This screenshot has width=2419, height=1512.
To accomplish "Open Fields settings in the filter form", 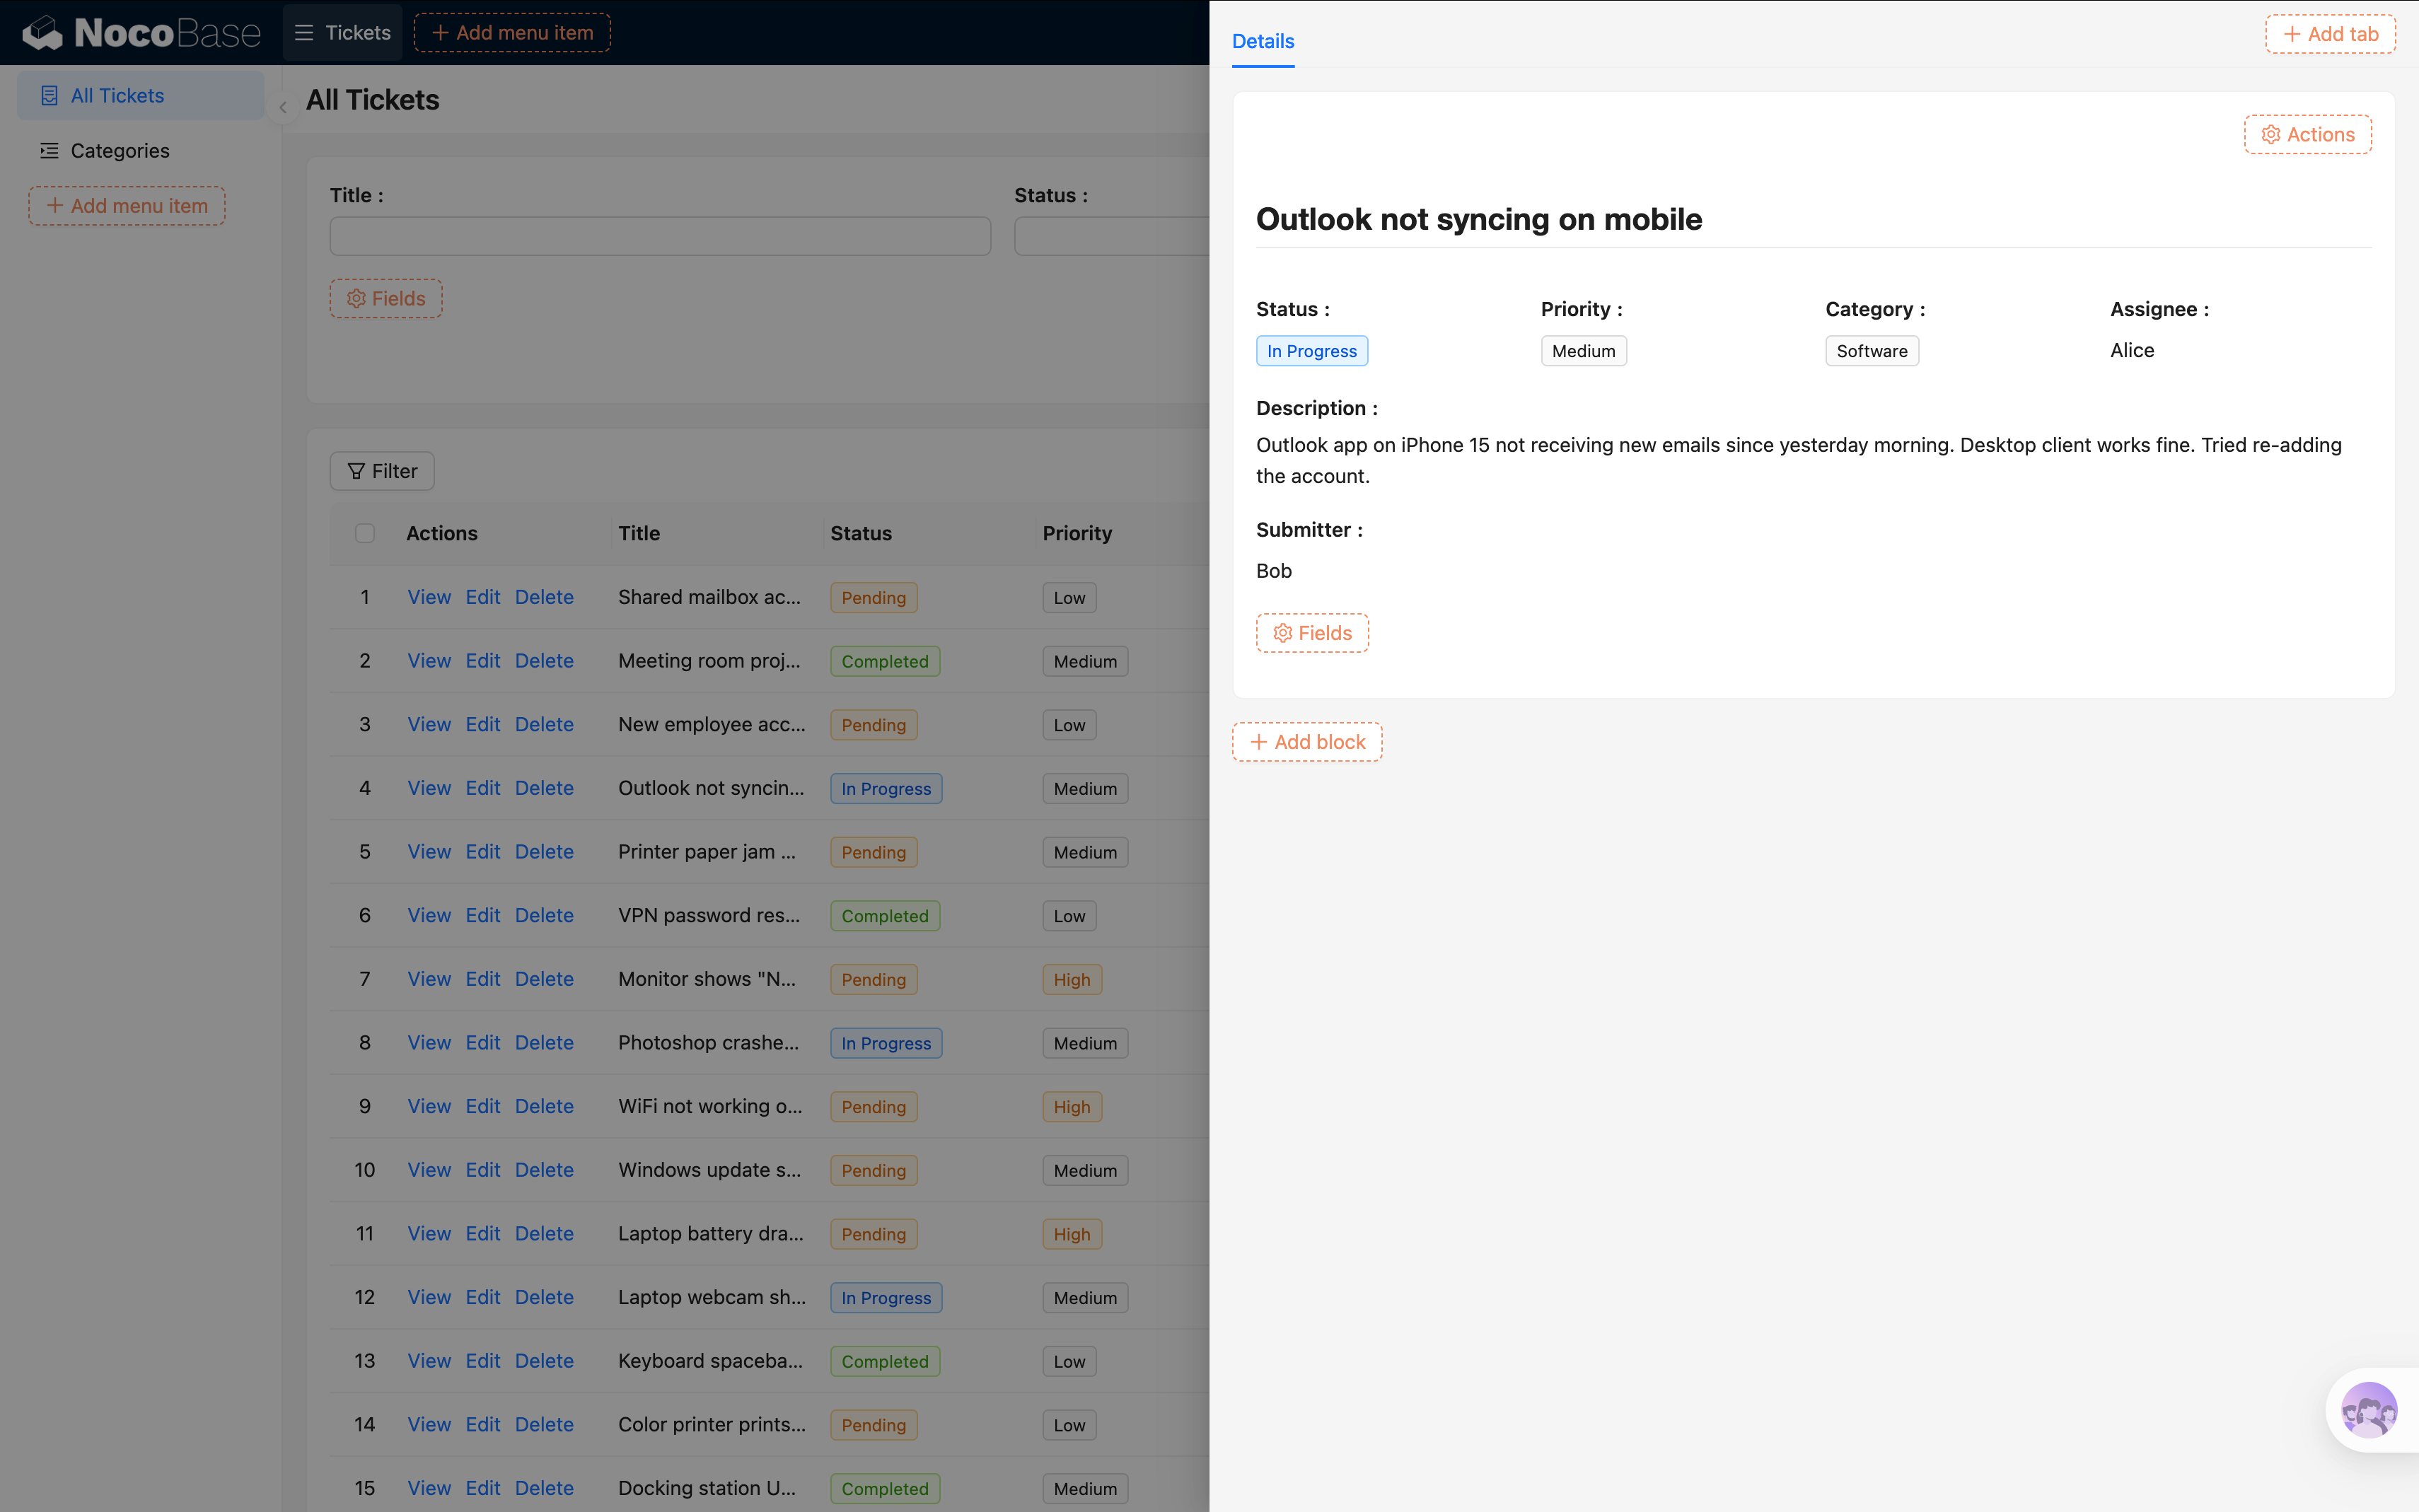I will [386, 298].
